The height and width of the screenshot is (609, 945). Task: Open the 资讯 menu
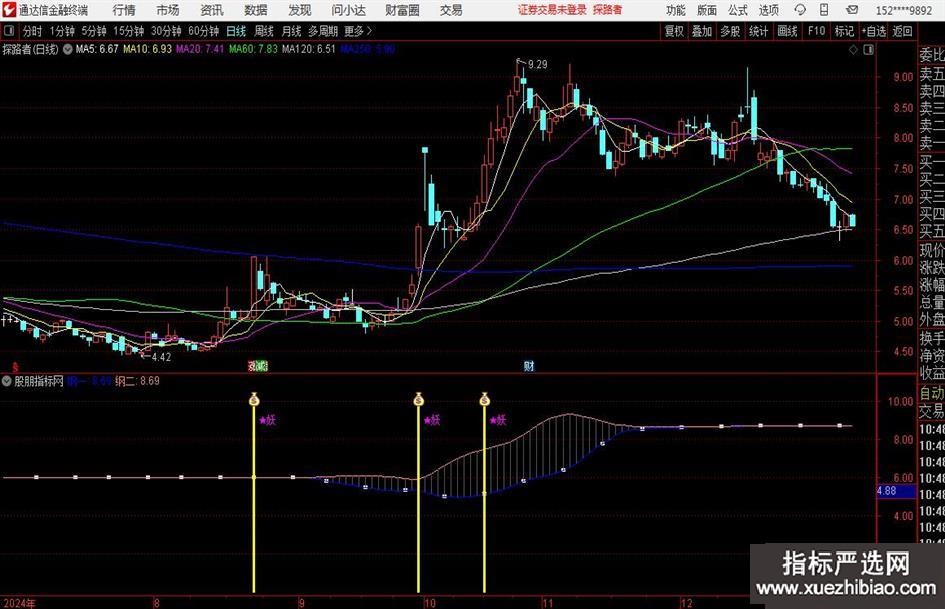(x=212, y=10)
